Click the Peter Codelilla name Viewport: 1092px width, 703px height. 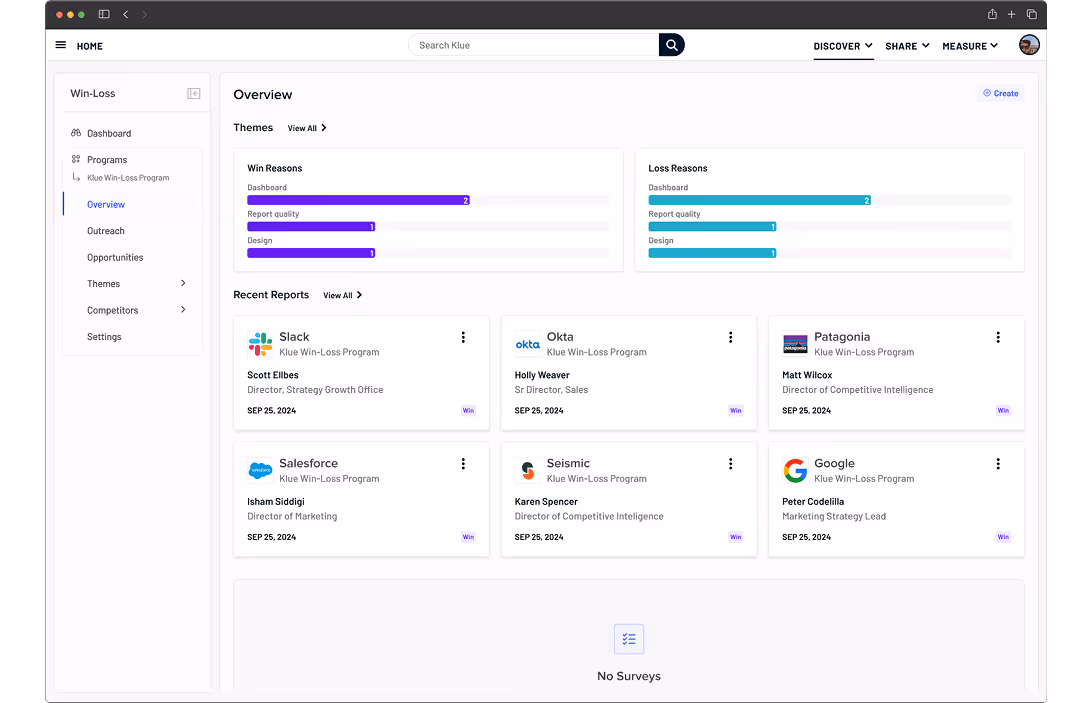click(813, 502)
